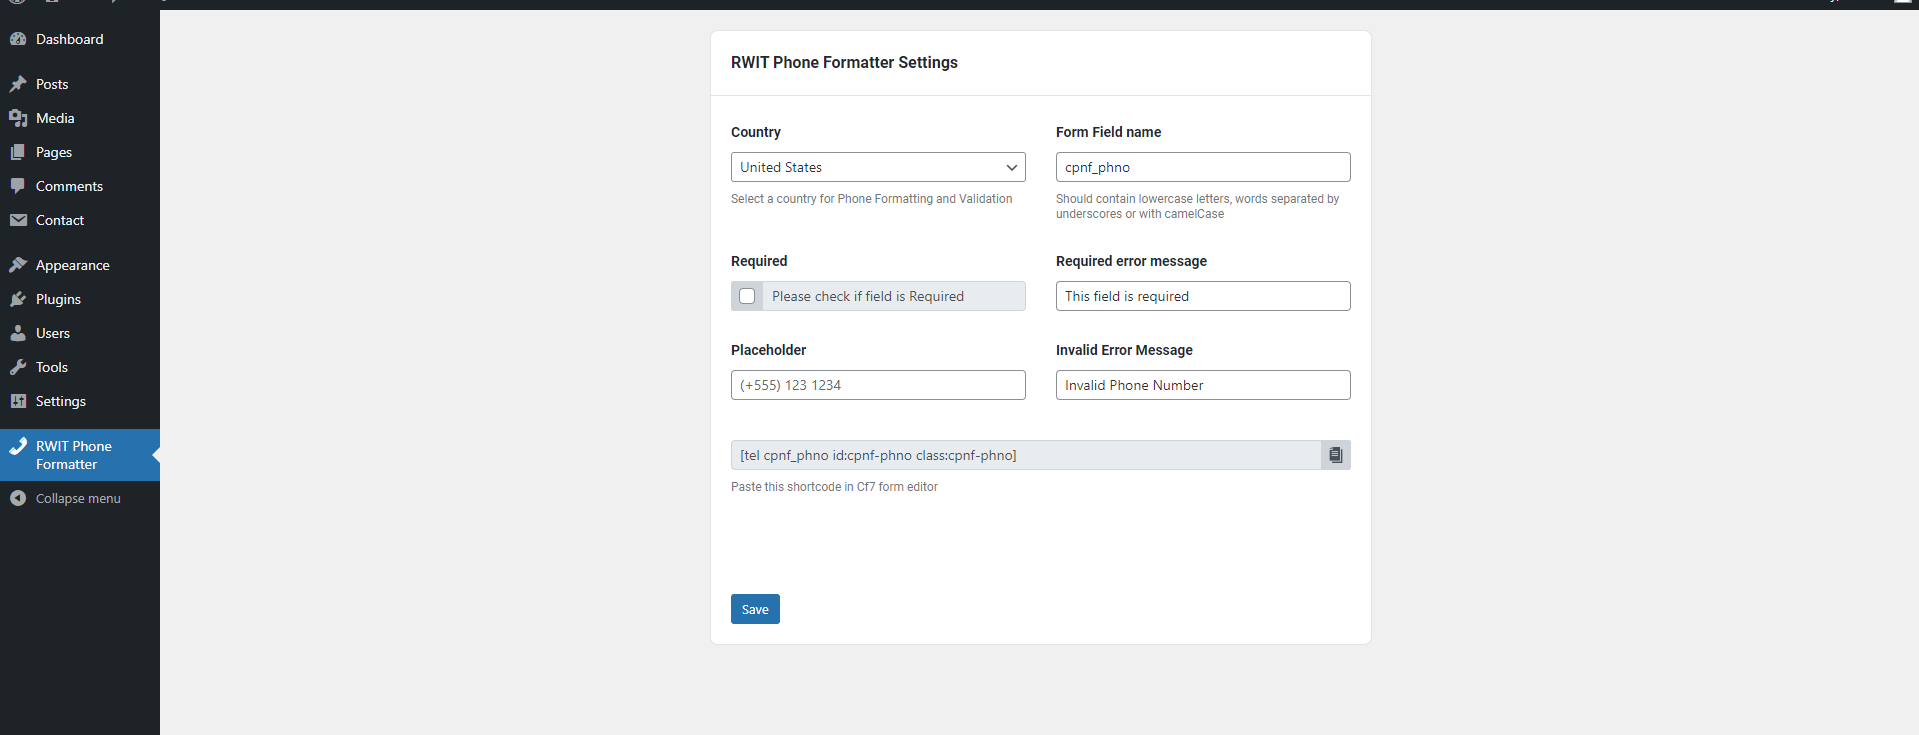The width and height of the screenshot is (1919, 735).
Task: Click the Dashboard gauge icon
Action: pos(18,39)
